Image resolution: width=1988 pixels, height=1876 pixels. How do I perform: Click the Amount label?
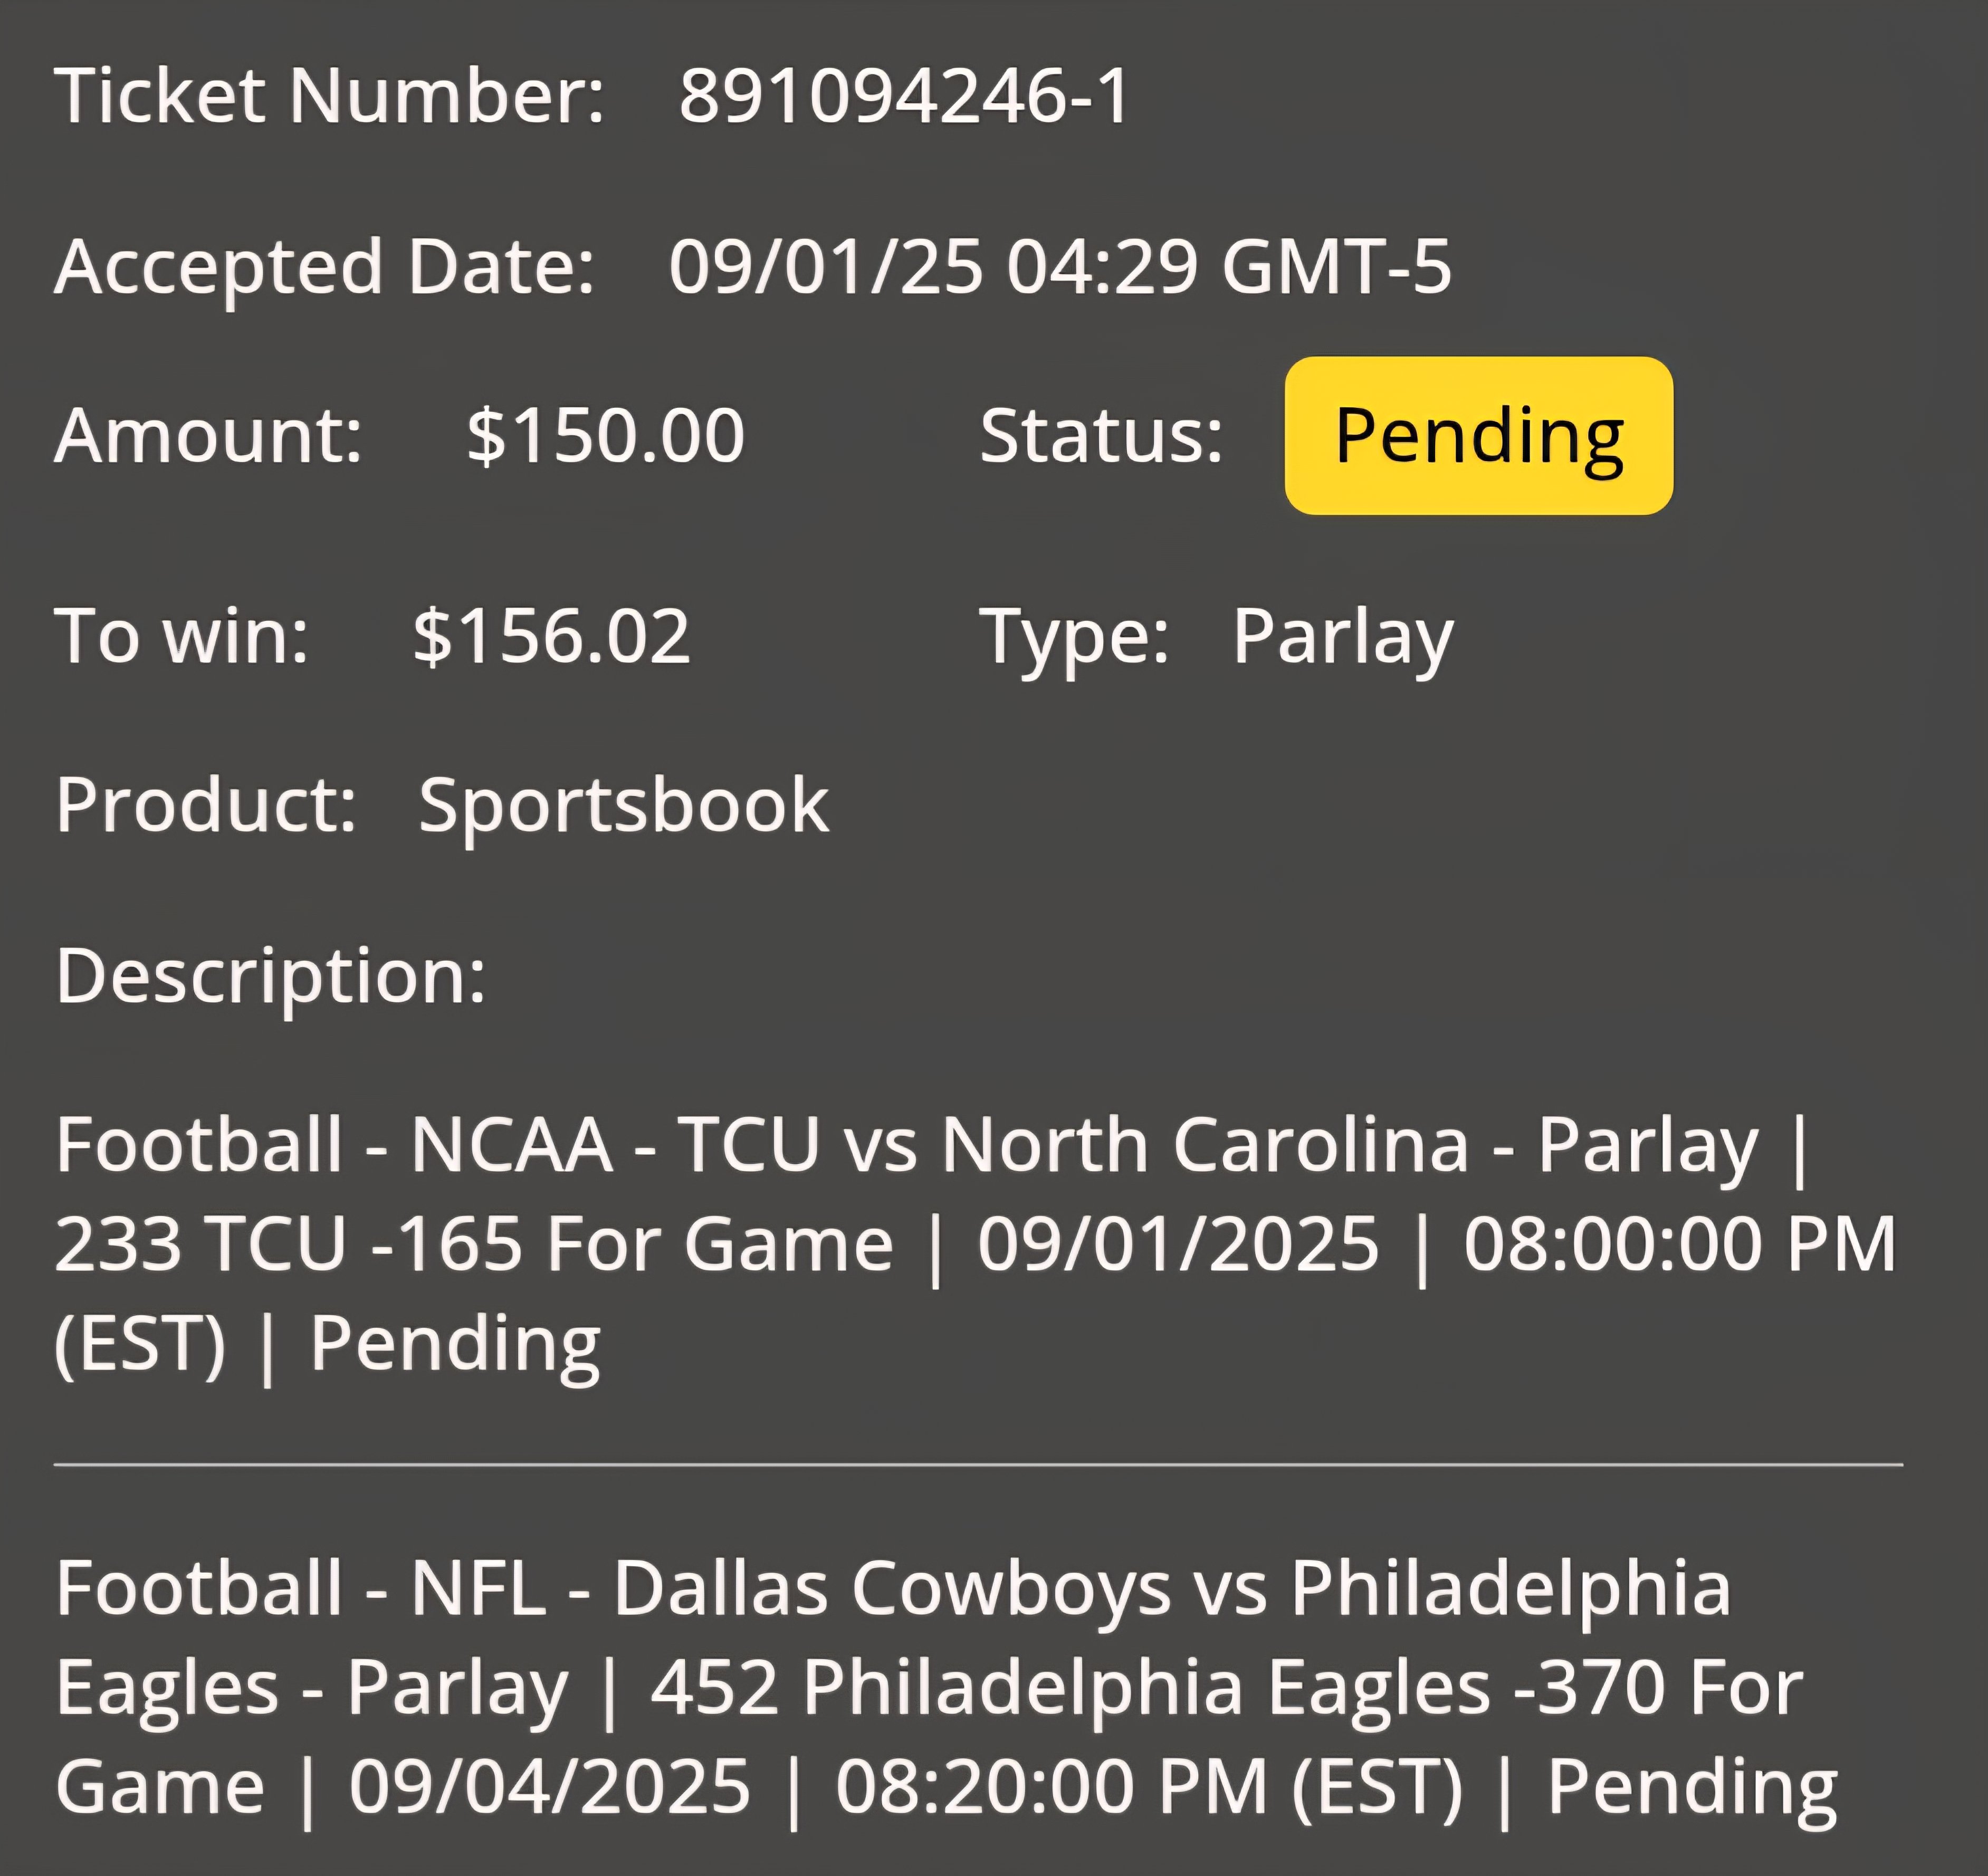[x=209, y=437]
